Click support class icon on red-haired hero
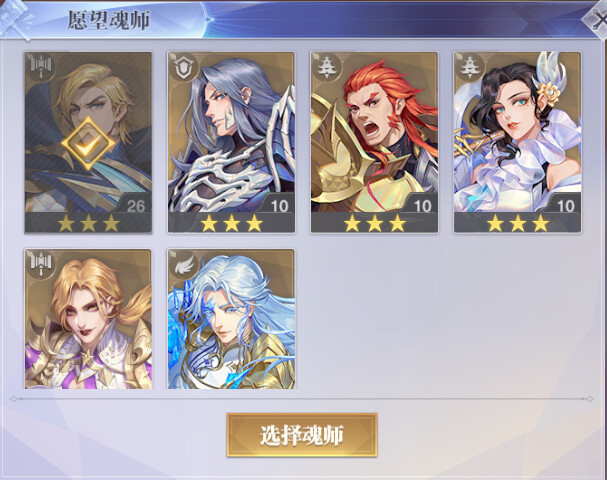Screen dimensions: 607x480 pyautogui.click(x=327, y=68)
